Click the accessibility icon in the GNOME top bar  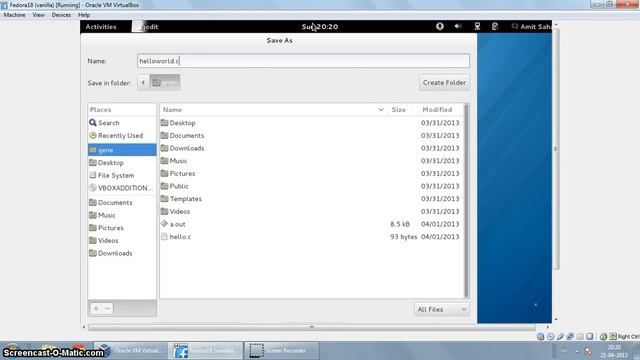click(440, 27)
